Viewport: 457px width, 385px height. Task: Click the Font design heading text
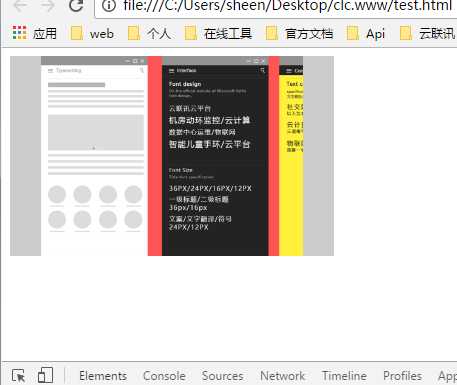[x=185, y=84]
